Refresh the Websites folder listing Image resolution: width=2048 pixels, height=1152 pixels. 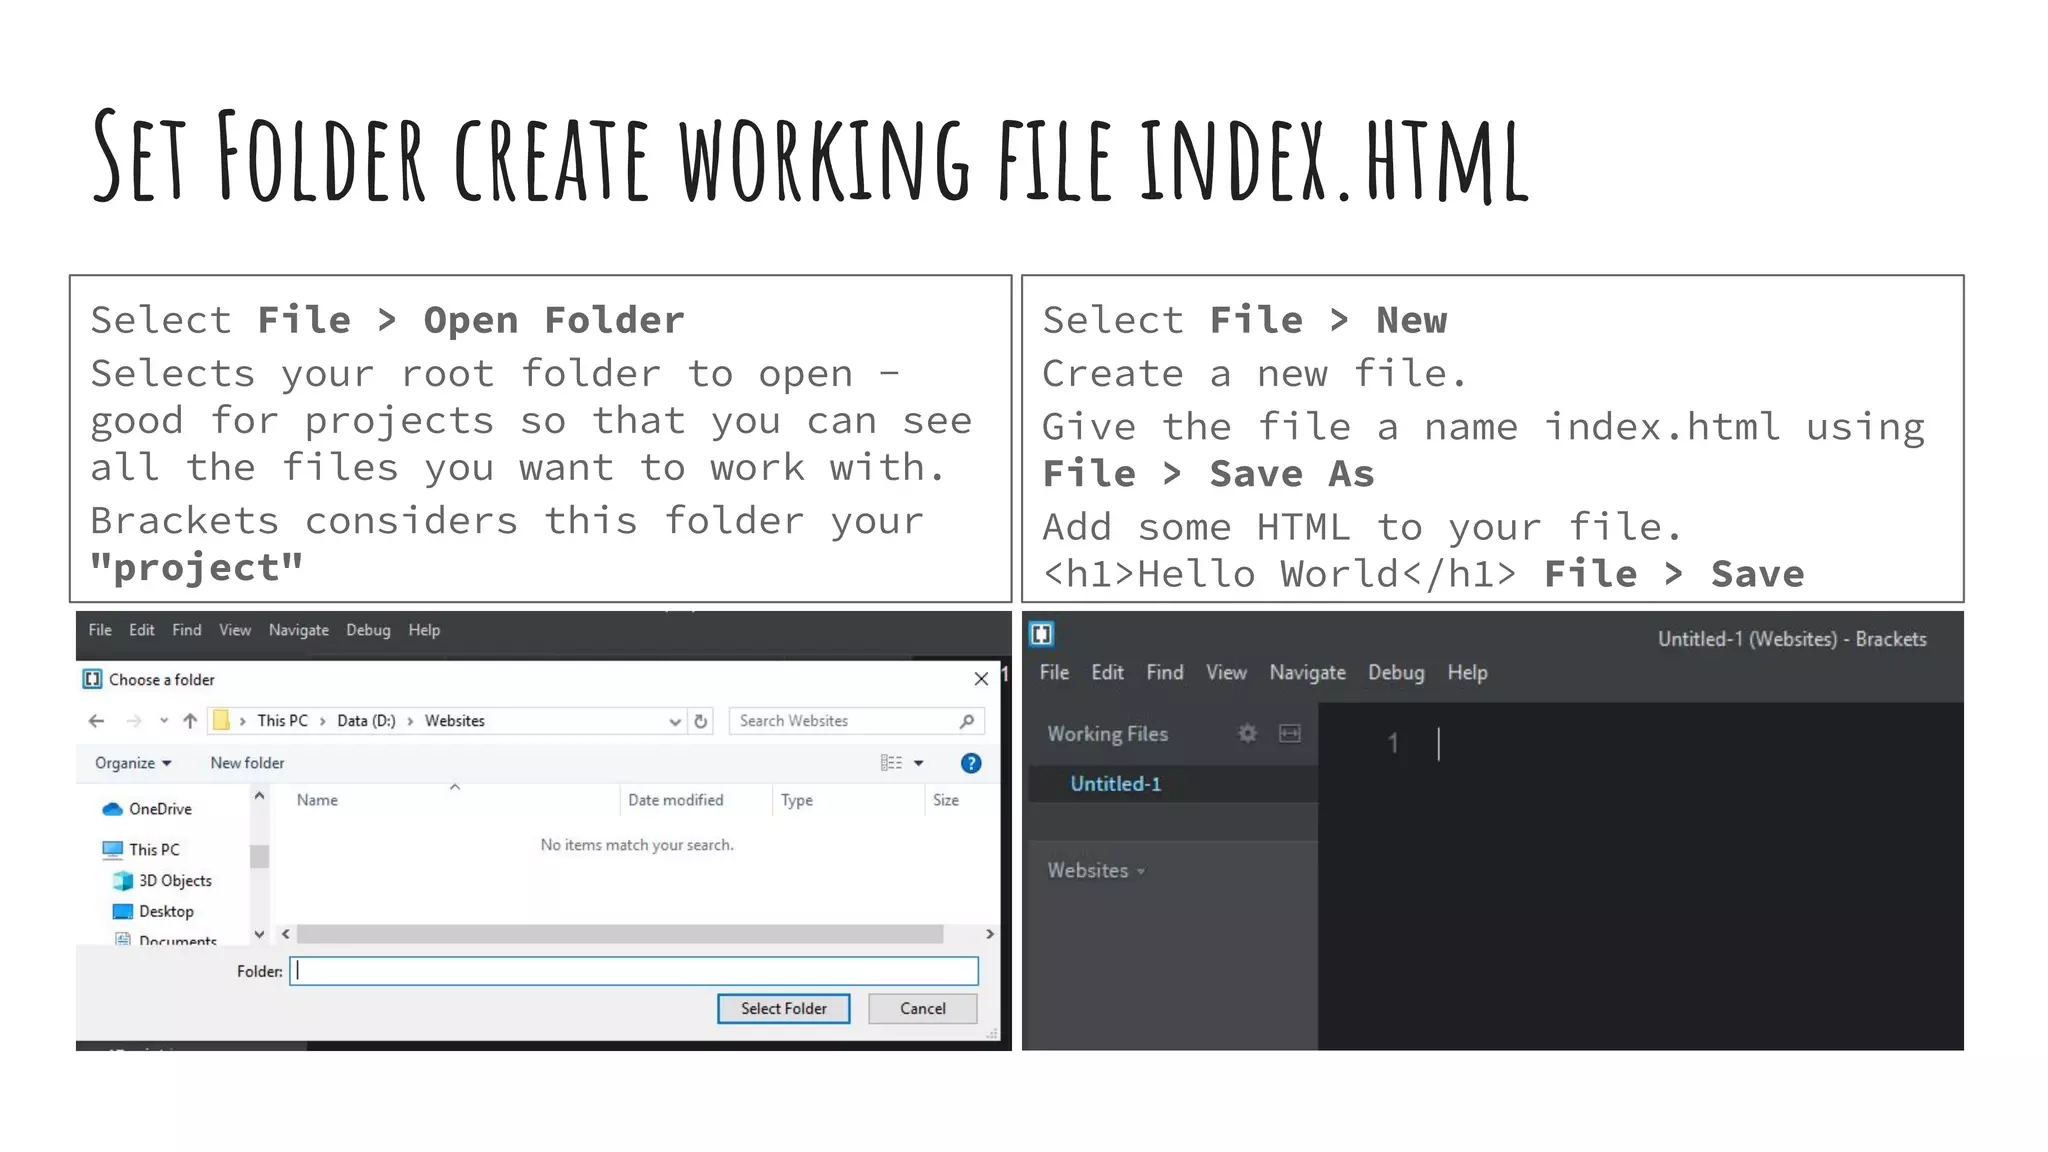[701, 721]
